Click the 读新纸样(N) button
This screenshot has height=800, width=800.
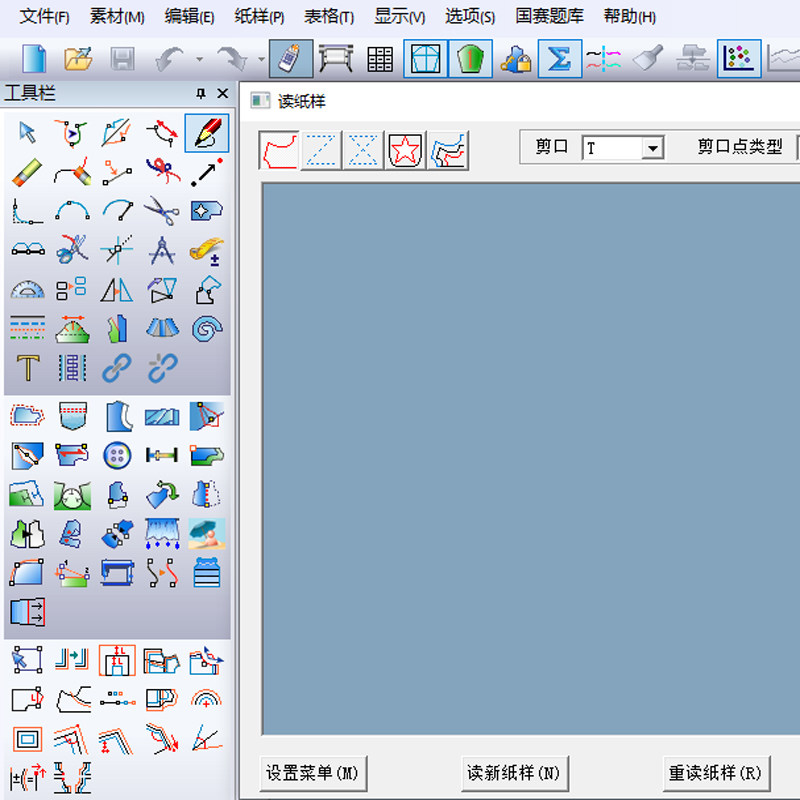click(x=514, y=773)
